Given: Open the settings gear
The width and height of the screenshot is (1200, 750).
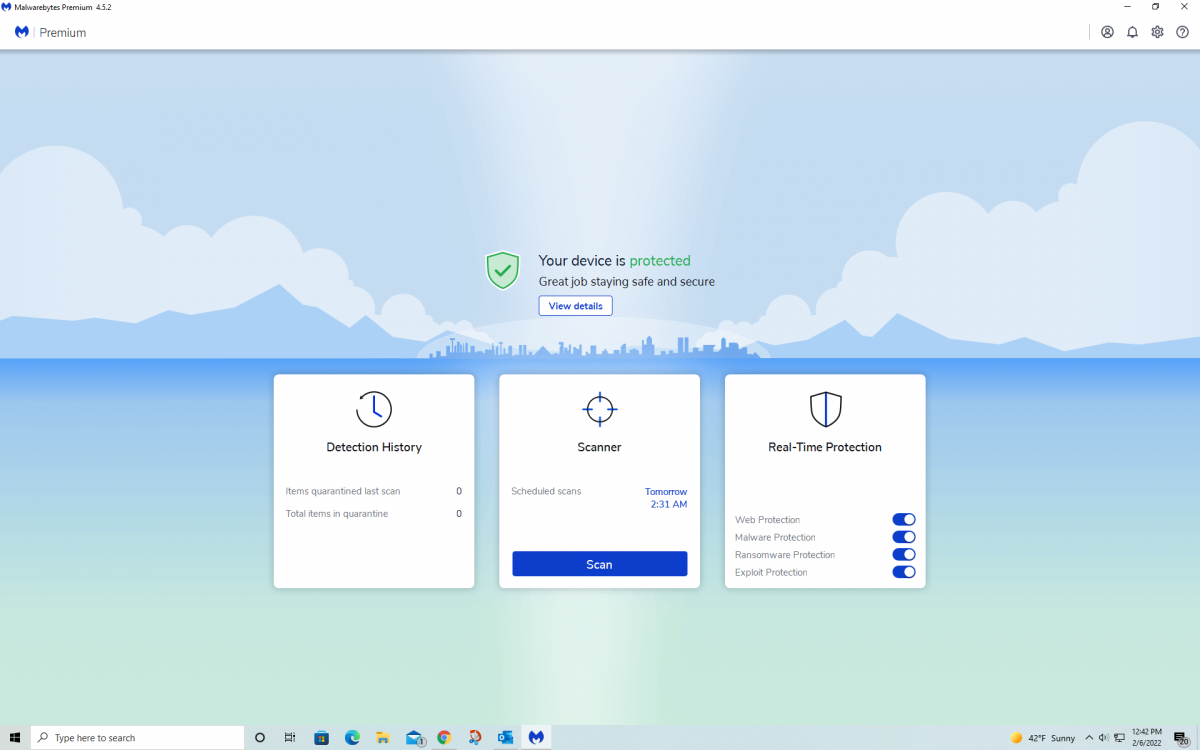Looking at the screenshot, I should point(1157,32).
